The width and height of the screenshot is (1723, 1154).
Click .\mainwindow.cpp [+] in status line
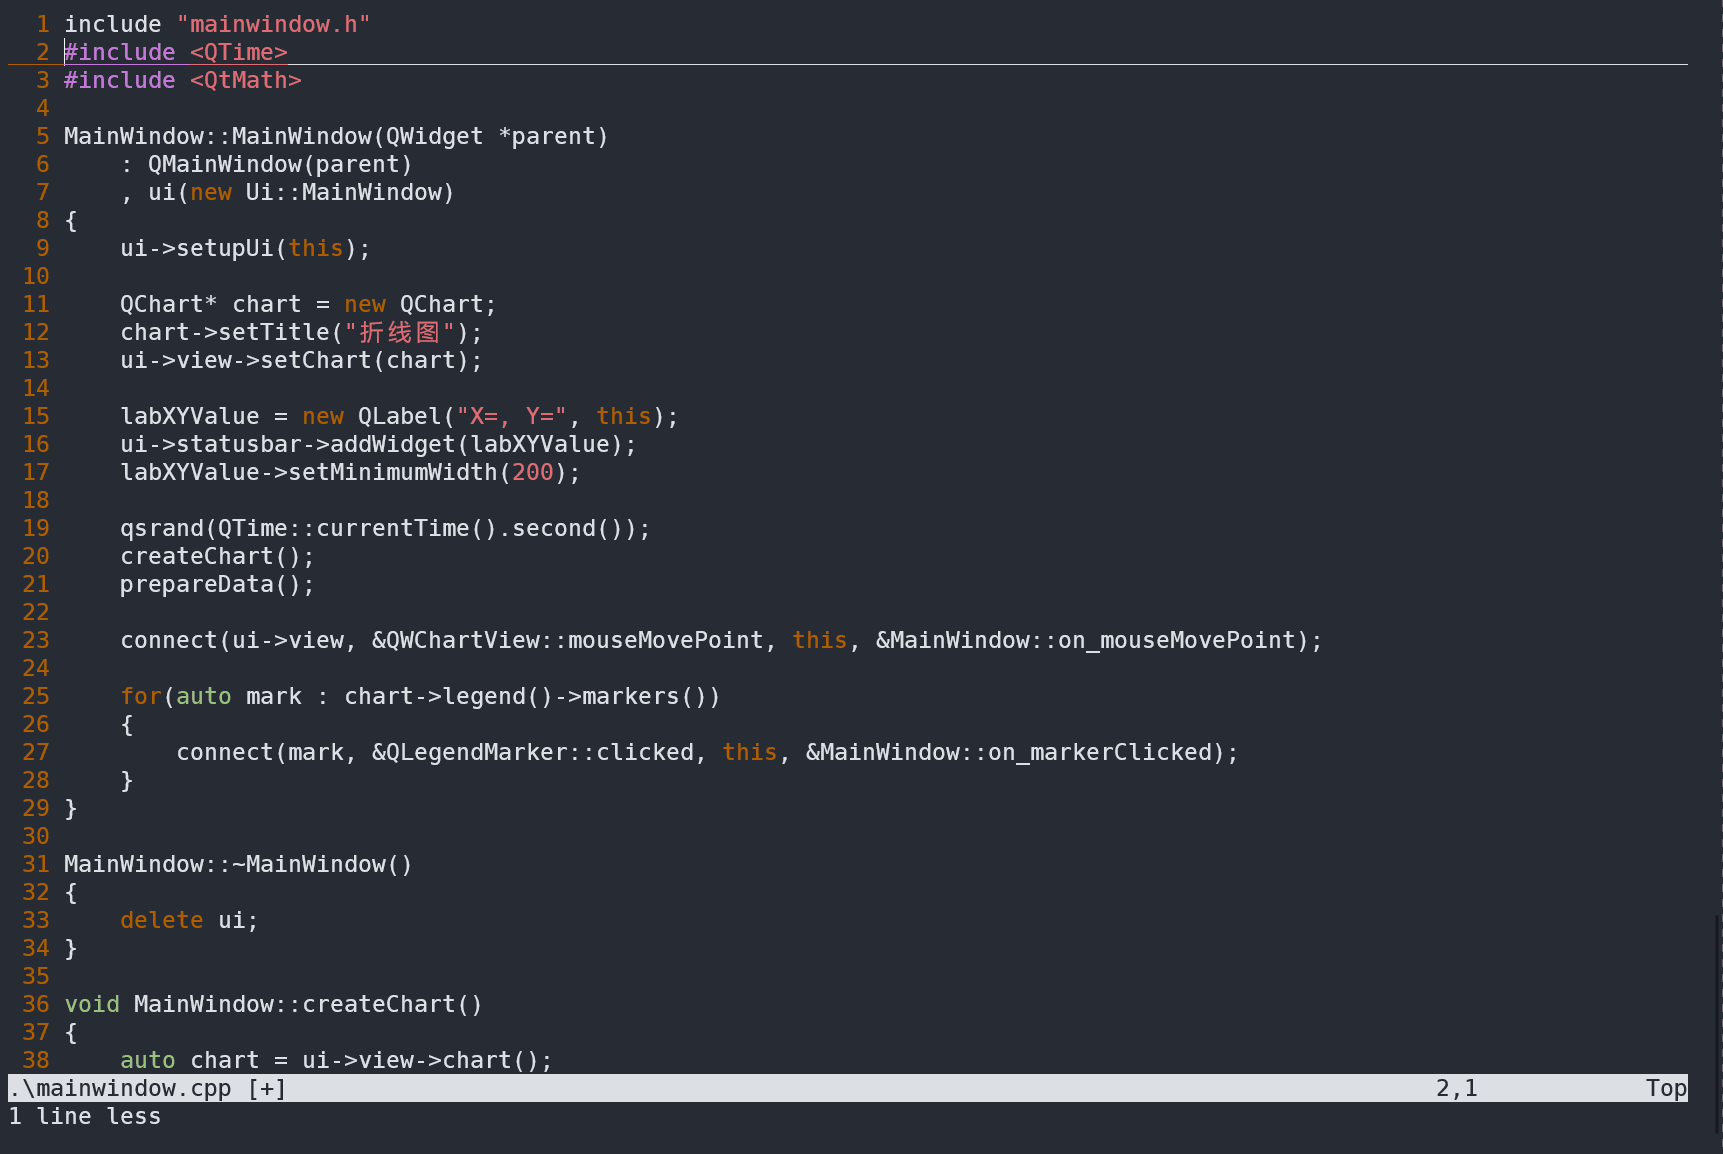[x=147, y=1088]
